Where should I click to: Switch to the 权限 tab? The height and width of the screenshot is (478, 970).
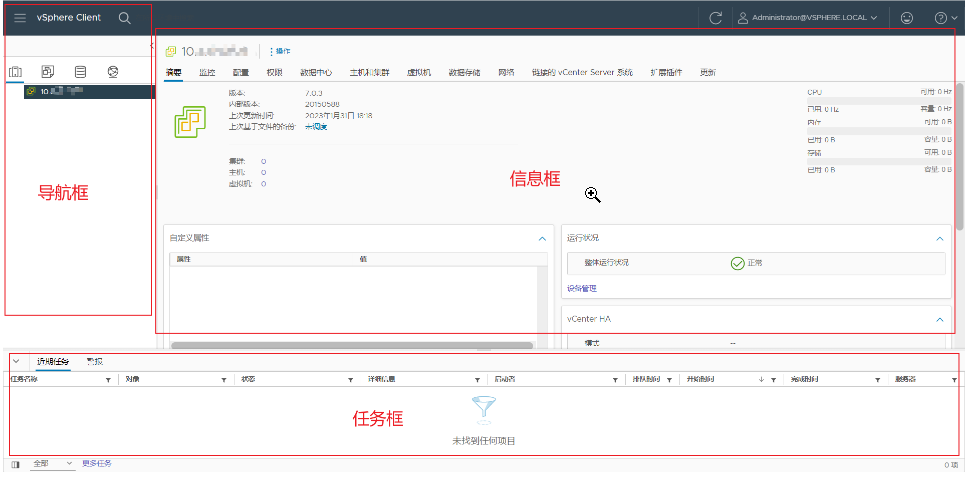pyautogui.click(x=275, y=72)
